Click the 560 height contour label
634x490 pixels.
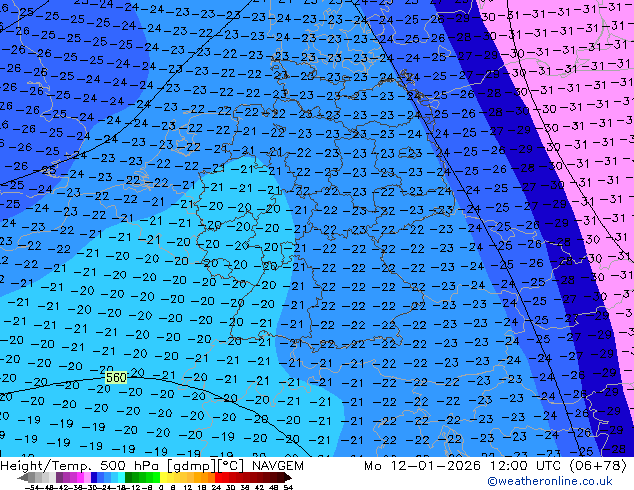pyautogui.click(x=116, y=378)
